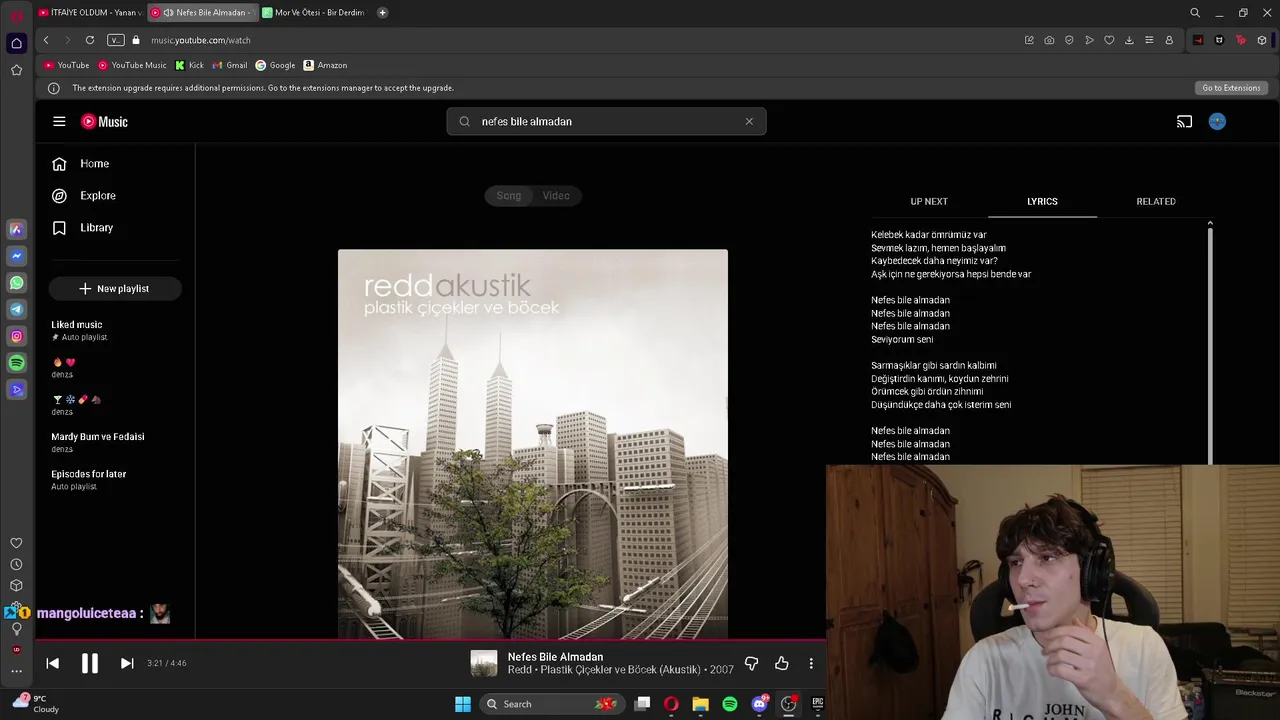The height and width of the screenshot is (720, 1280).
Task: Click the YouTube Music logo
Action: point(104,121)
